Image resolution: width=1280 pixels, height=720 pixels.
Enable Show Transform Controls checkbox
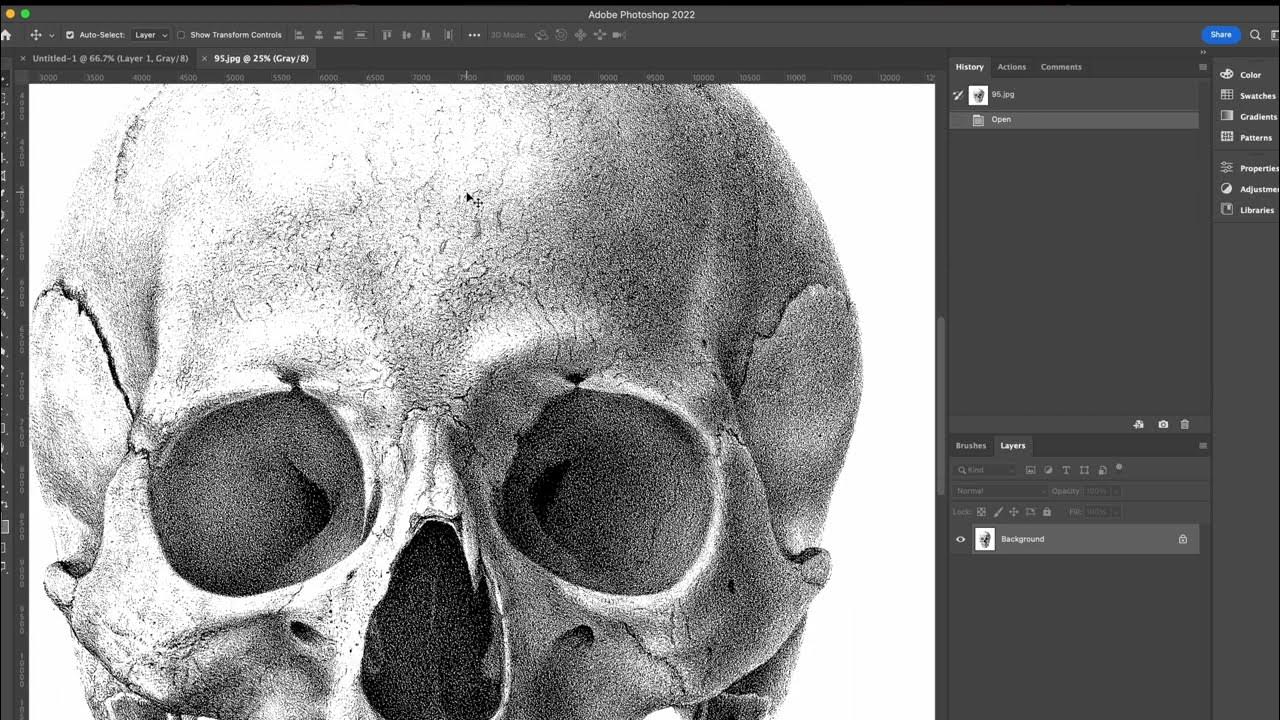tap(181, 35)
